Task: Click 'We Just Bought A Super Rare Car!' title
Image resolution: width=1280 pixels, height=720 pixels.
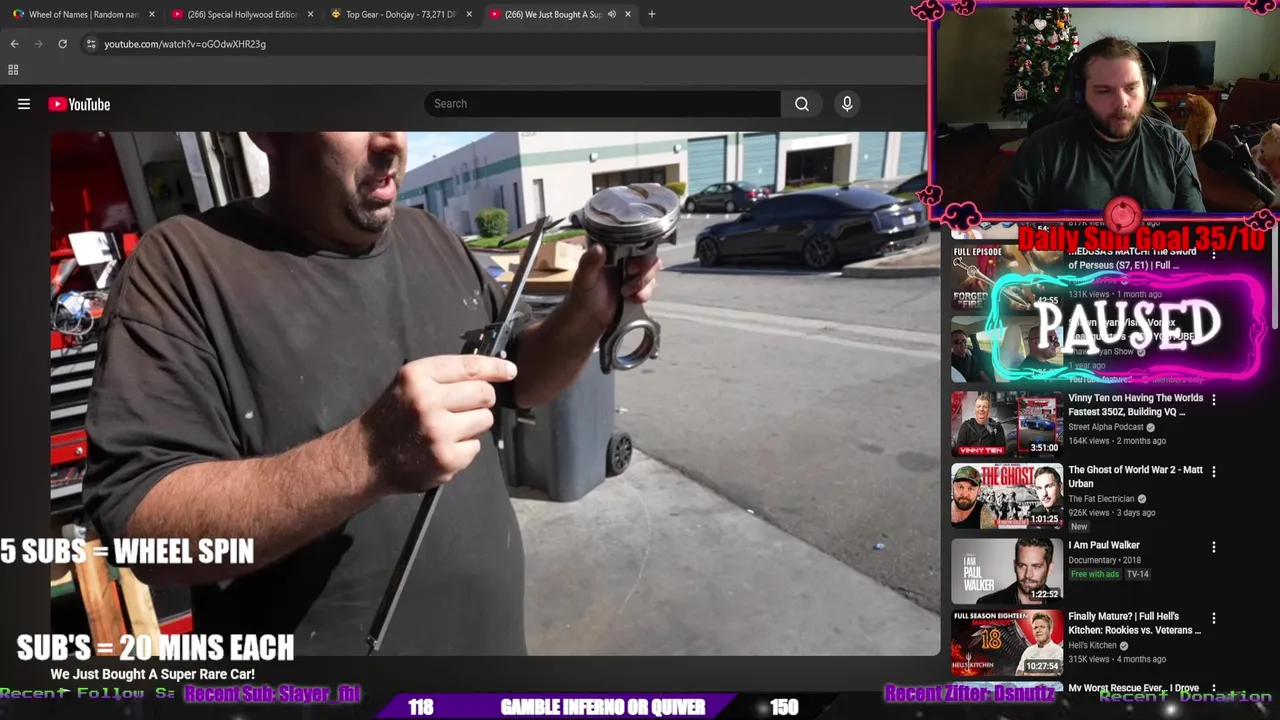Action: point(153,675)
